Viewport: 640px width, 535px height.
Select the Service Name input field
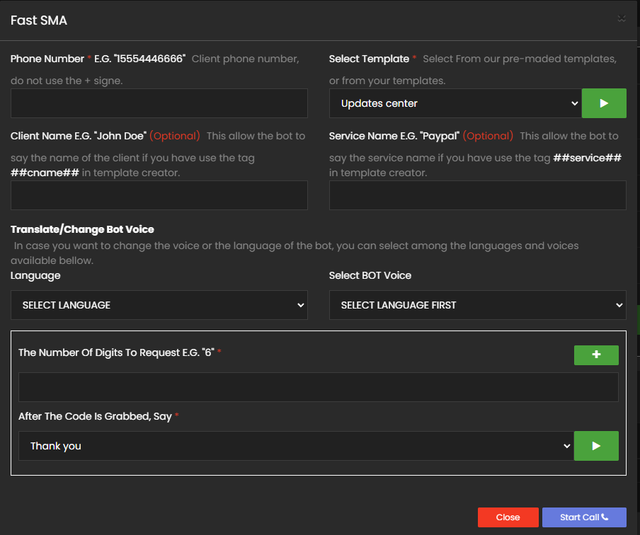tap(477, 195)
